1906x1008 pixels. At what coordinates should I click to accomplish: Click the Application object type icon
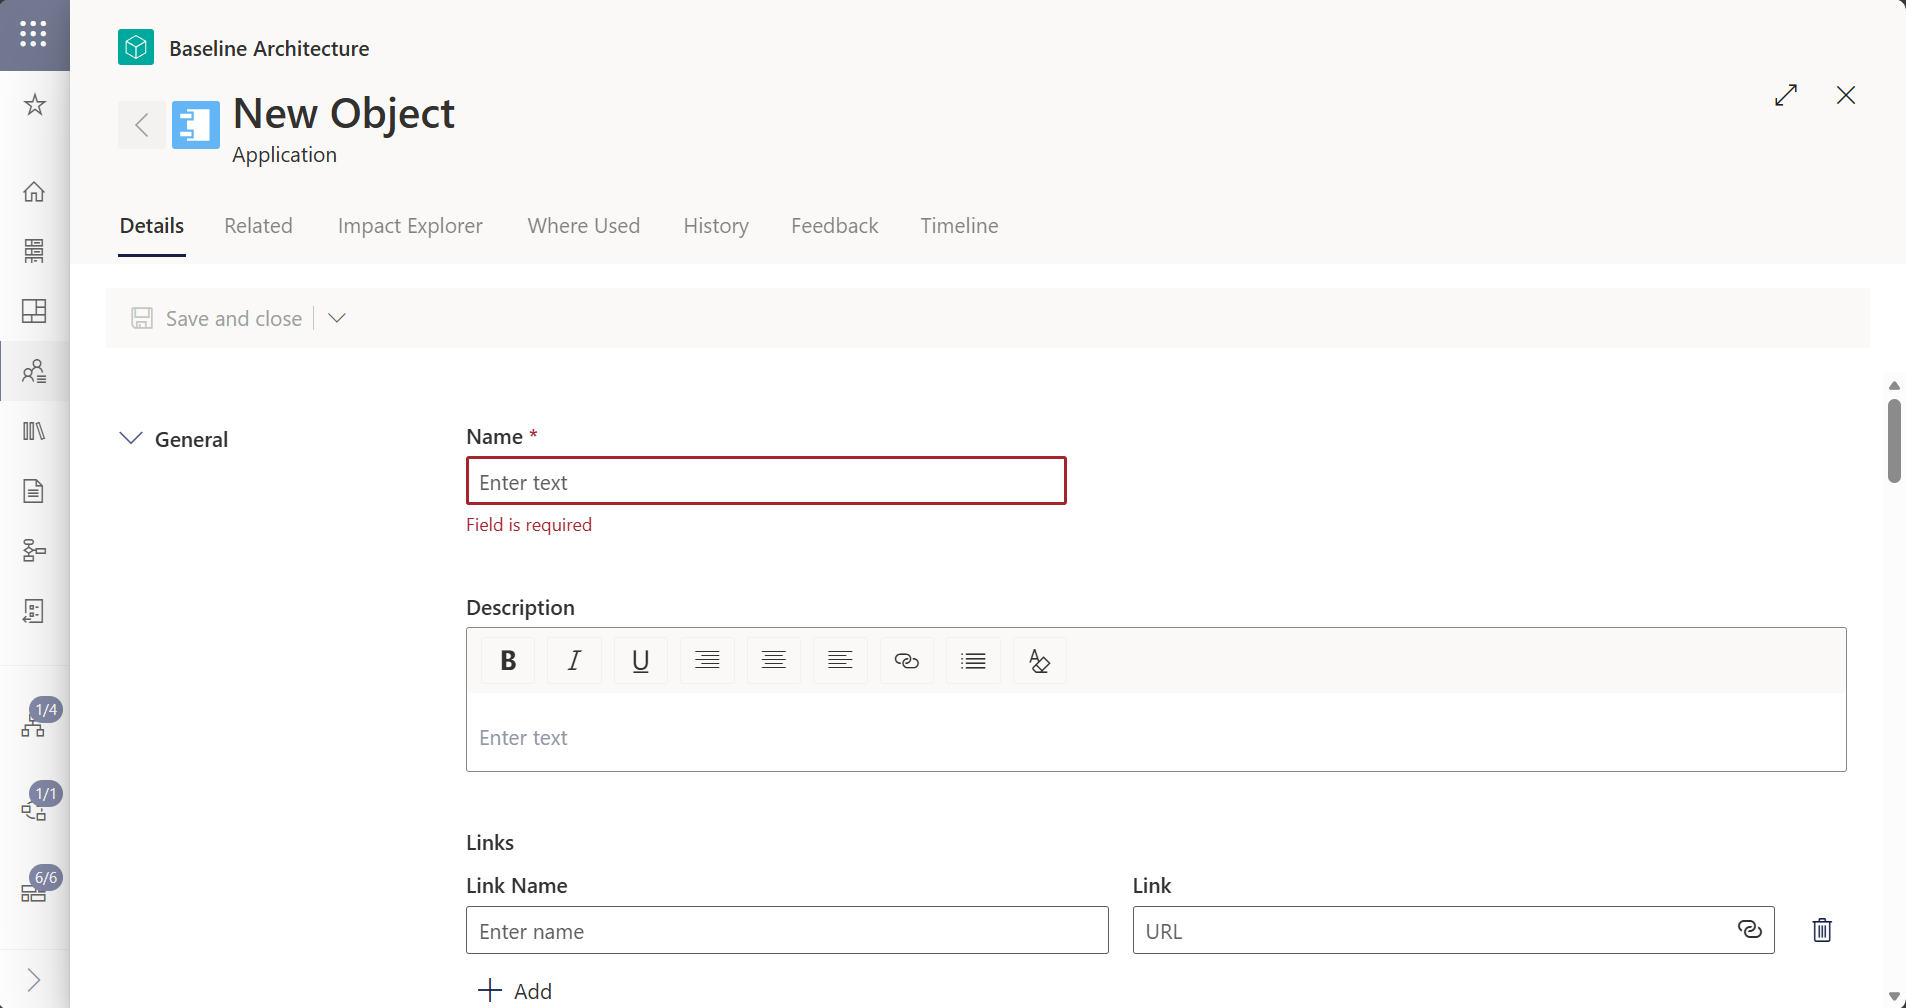click(196, 125)
